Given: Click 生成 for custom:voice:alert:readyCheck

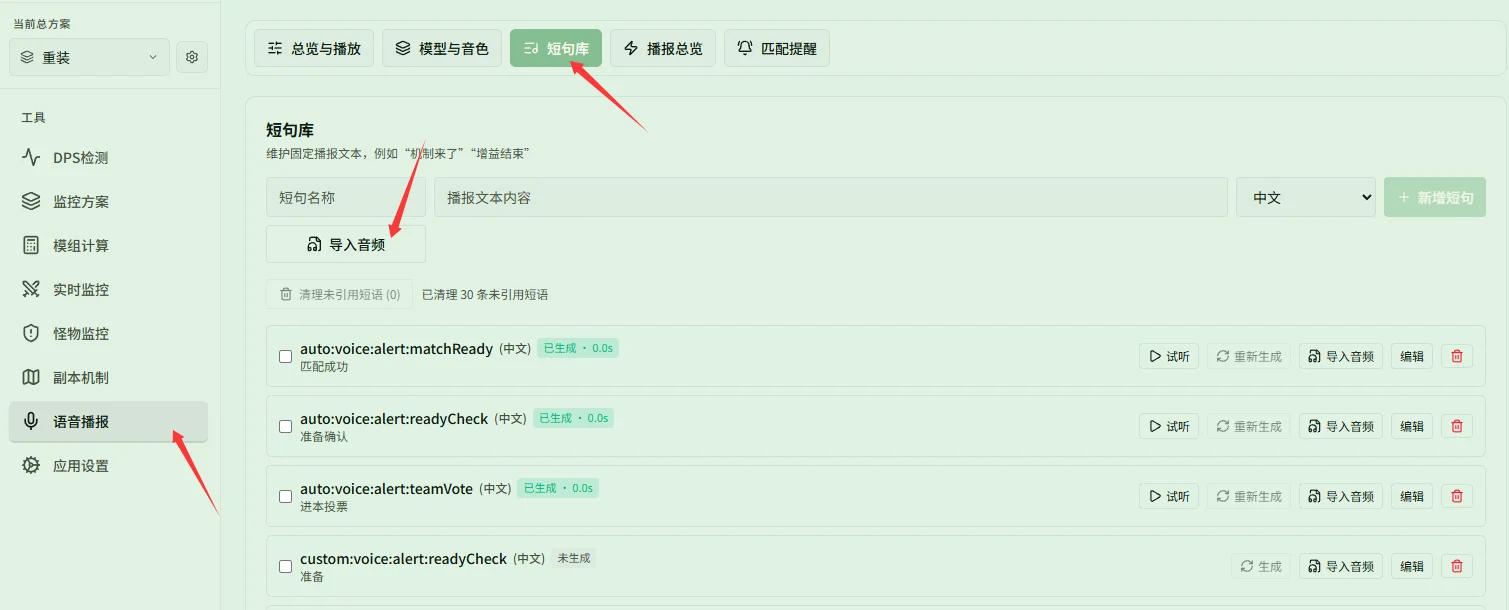Looking at the screenshot, I should 1261,567.
